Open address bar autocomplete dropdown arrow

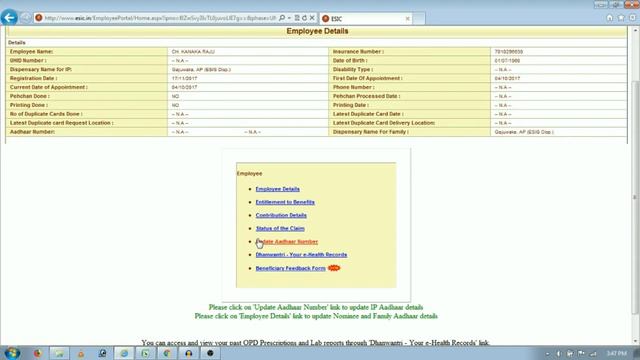click(289, 18)
